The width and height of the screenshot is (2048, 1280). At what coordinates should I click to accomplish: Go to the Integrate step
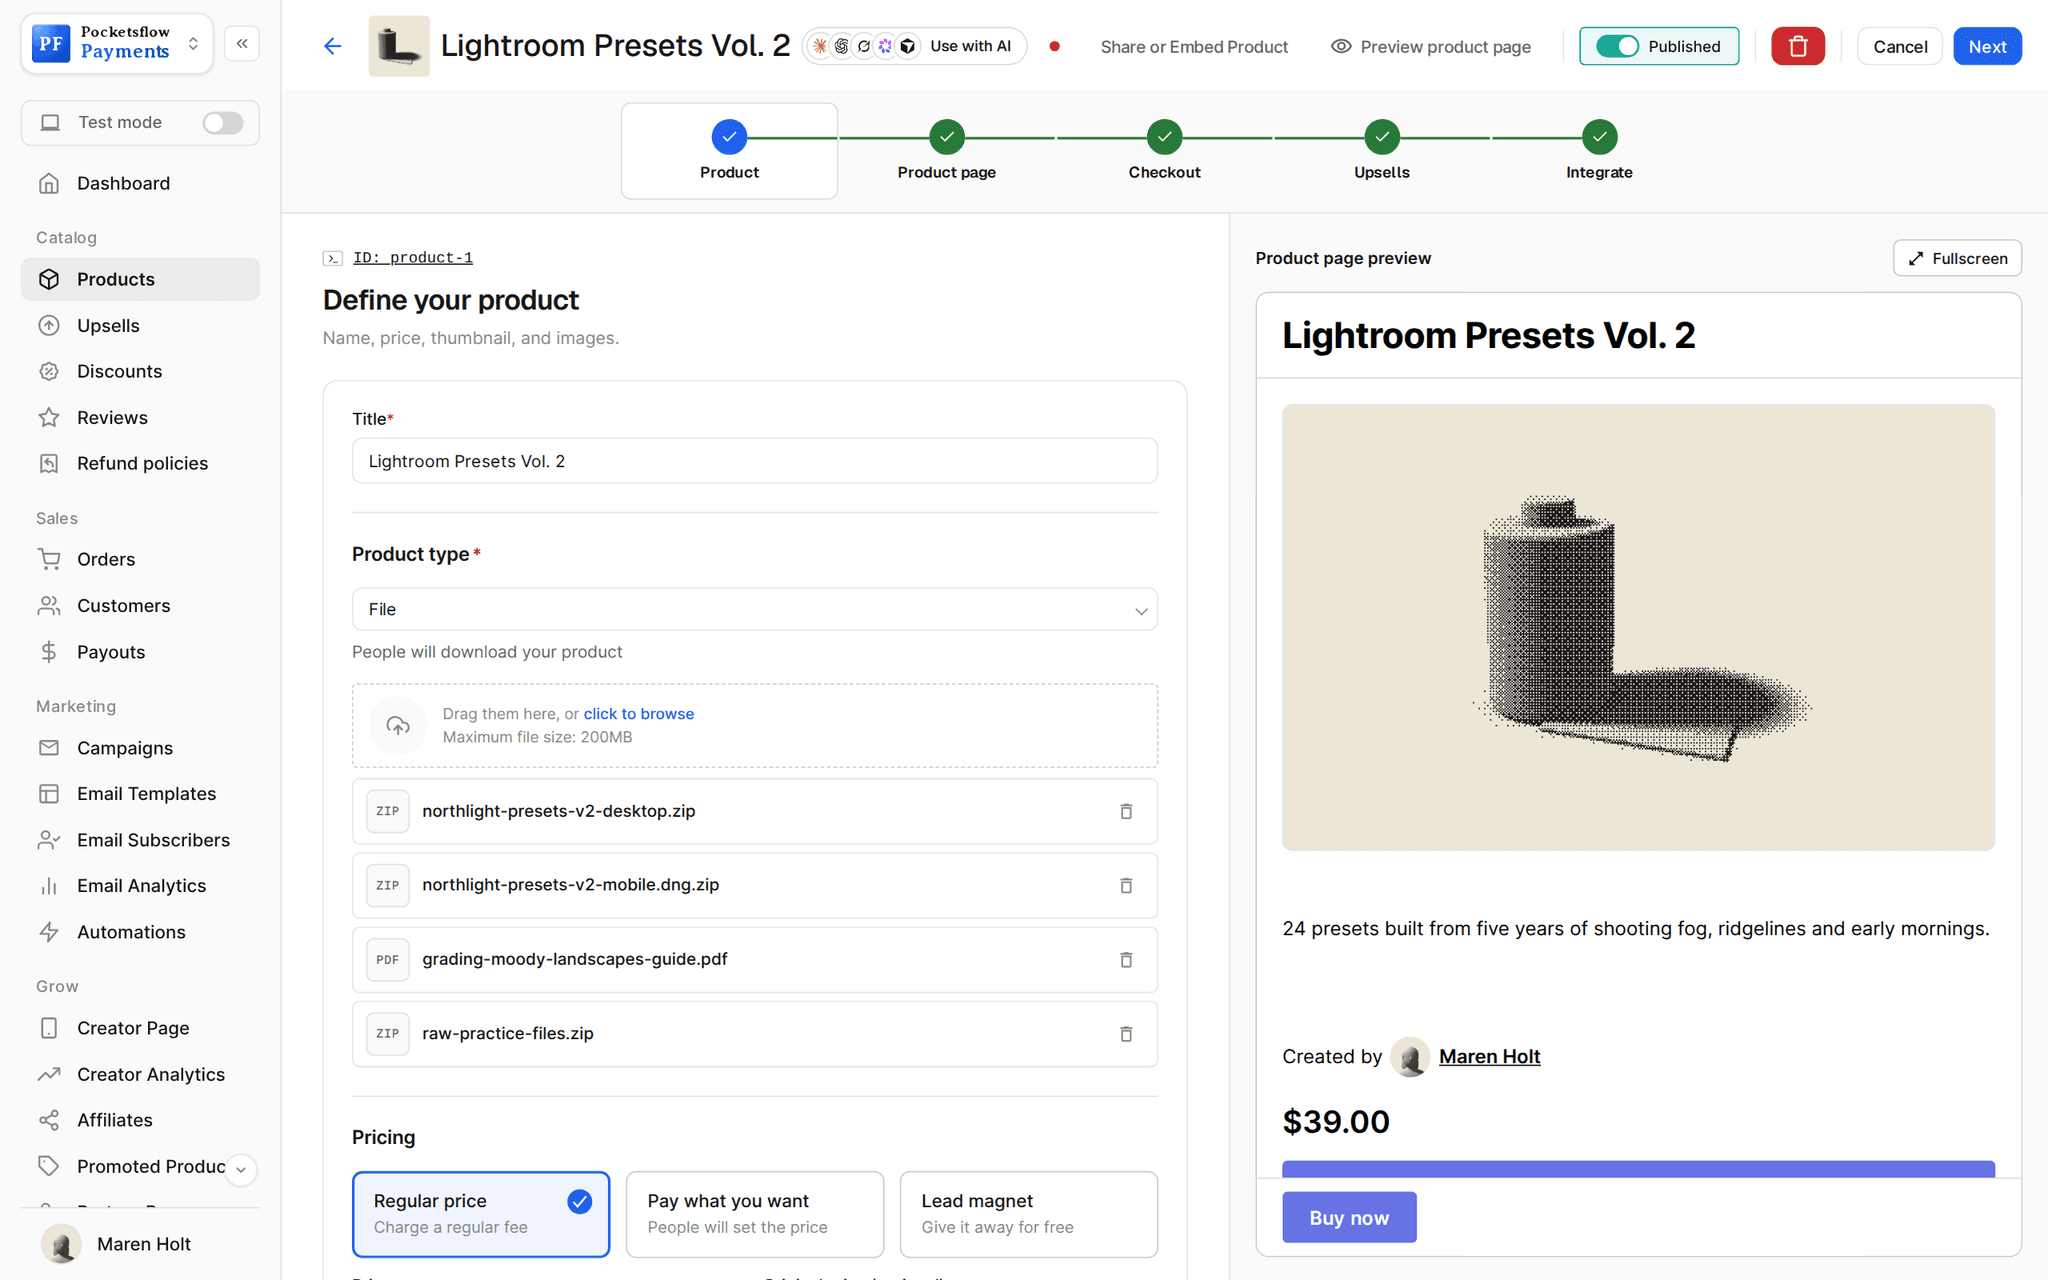tap(1599, 151)
